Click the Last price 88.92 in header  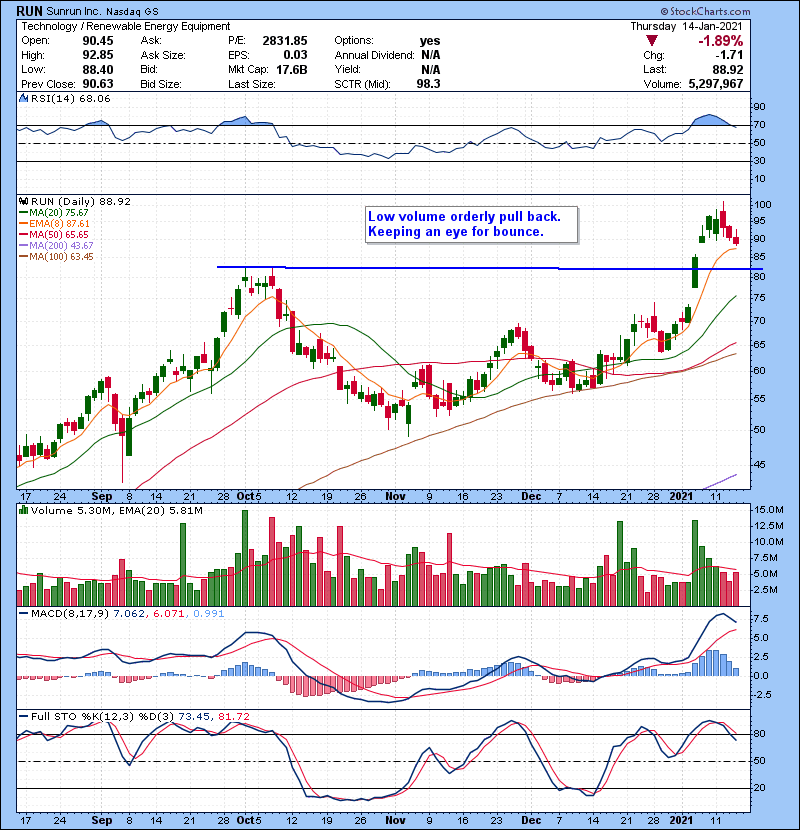tap(727, 69)
